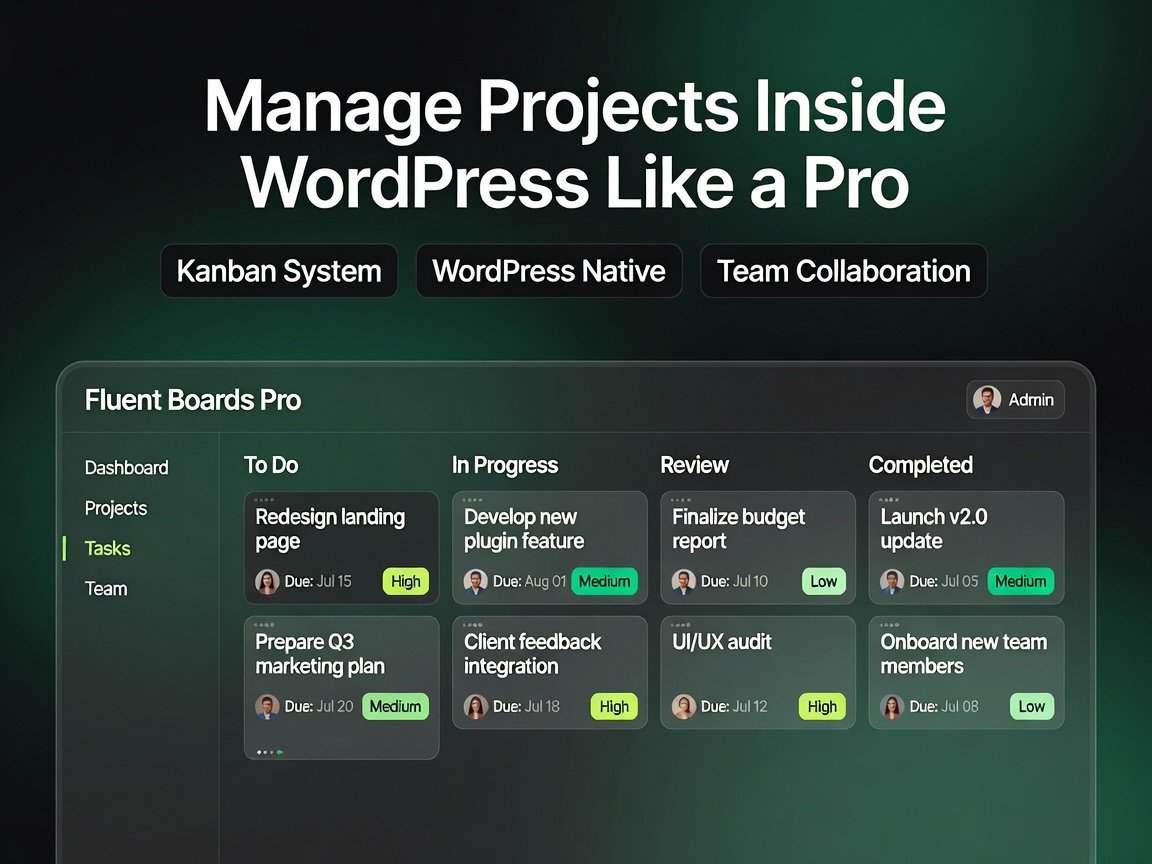Click the Kanban System tag

click(x=279, y=271)
